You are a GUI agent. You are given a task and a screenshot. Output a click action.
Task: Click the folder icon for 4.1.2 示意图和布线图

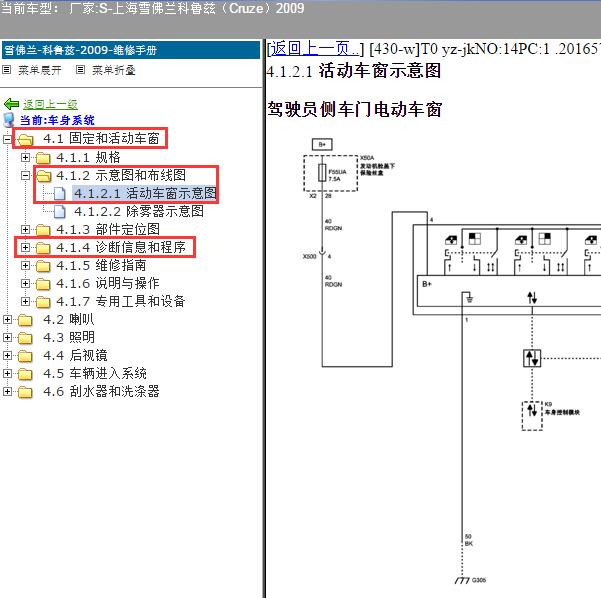pyautogui.click(x=43, y=176)
